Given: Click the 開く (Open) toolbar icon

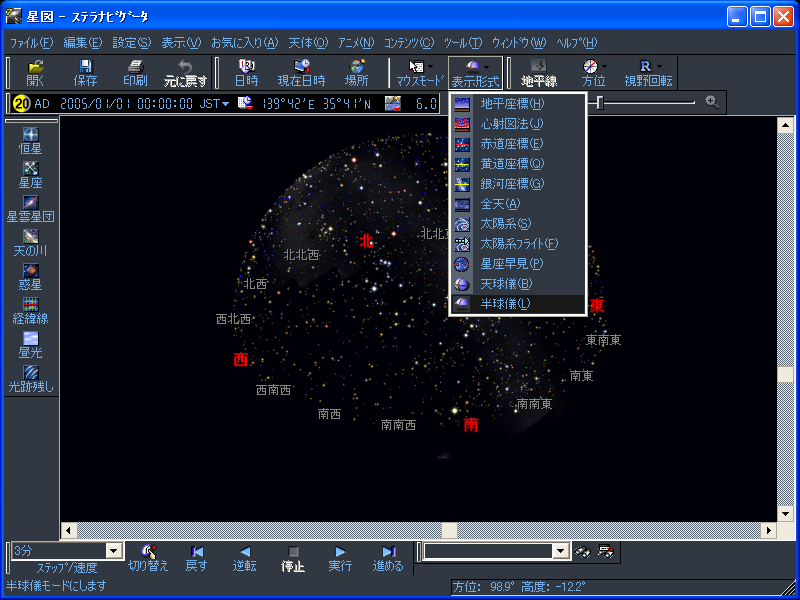Looking at the screenshot, I should click(35, 72).
